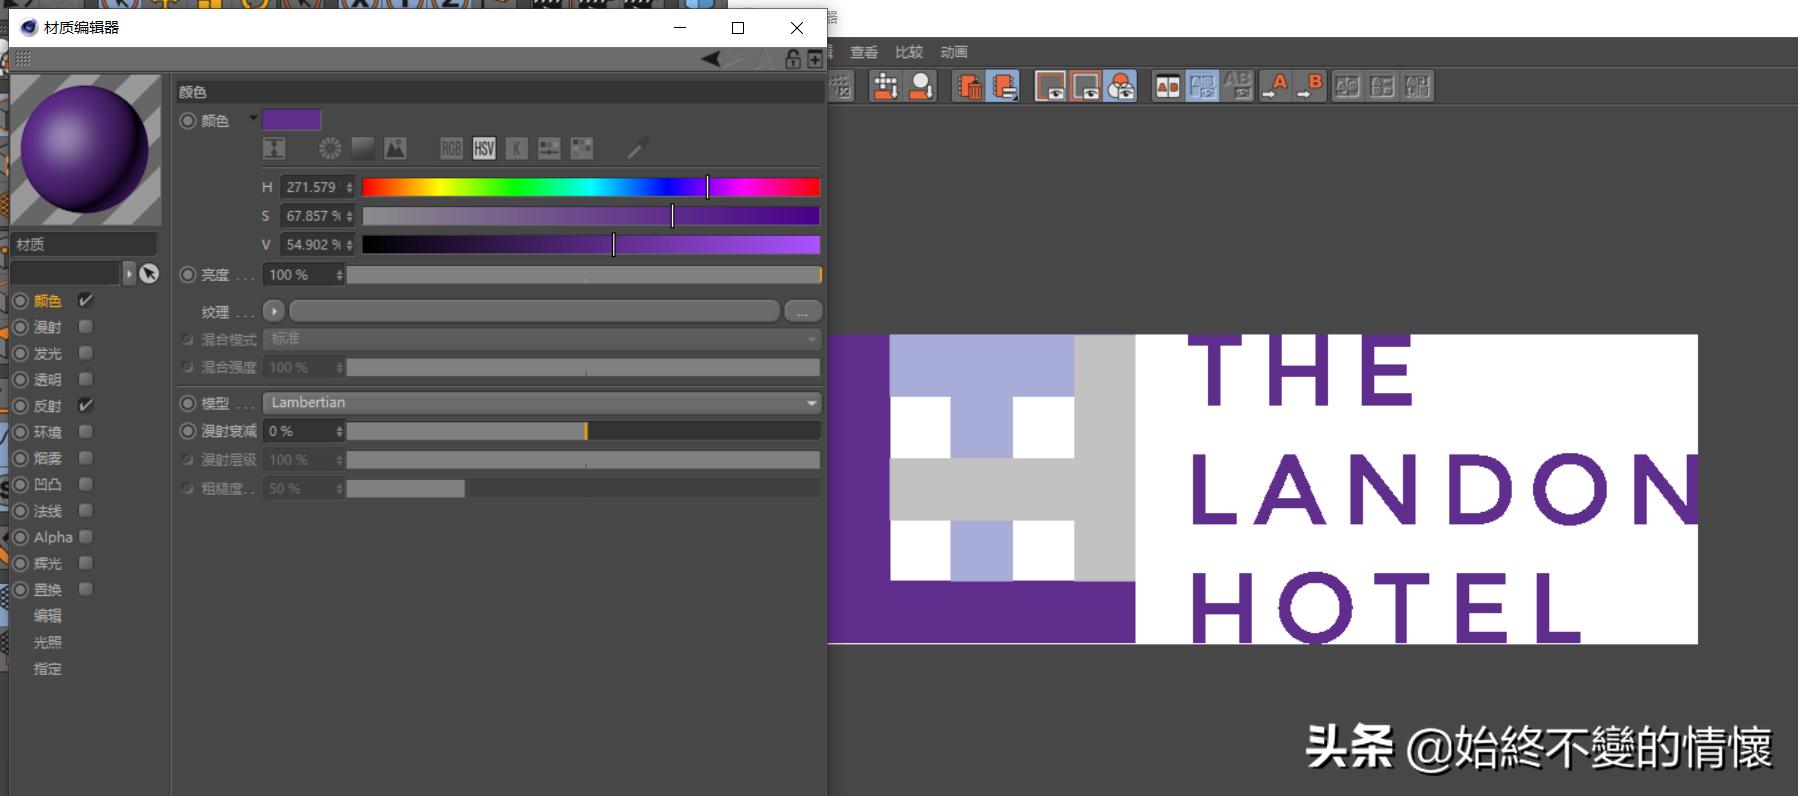Enable the 漫射 channel checkbox
Screen dimensions: 1798x796
(x=86, y=326)
